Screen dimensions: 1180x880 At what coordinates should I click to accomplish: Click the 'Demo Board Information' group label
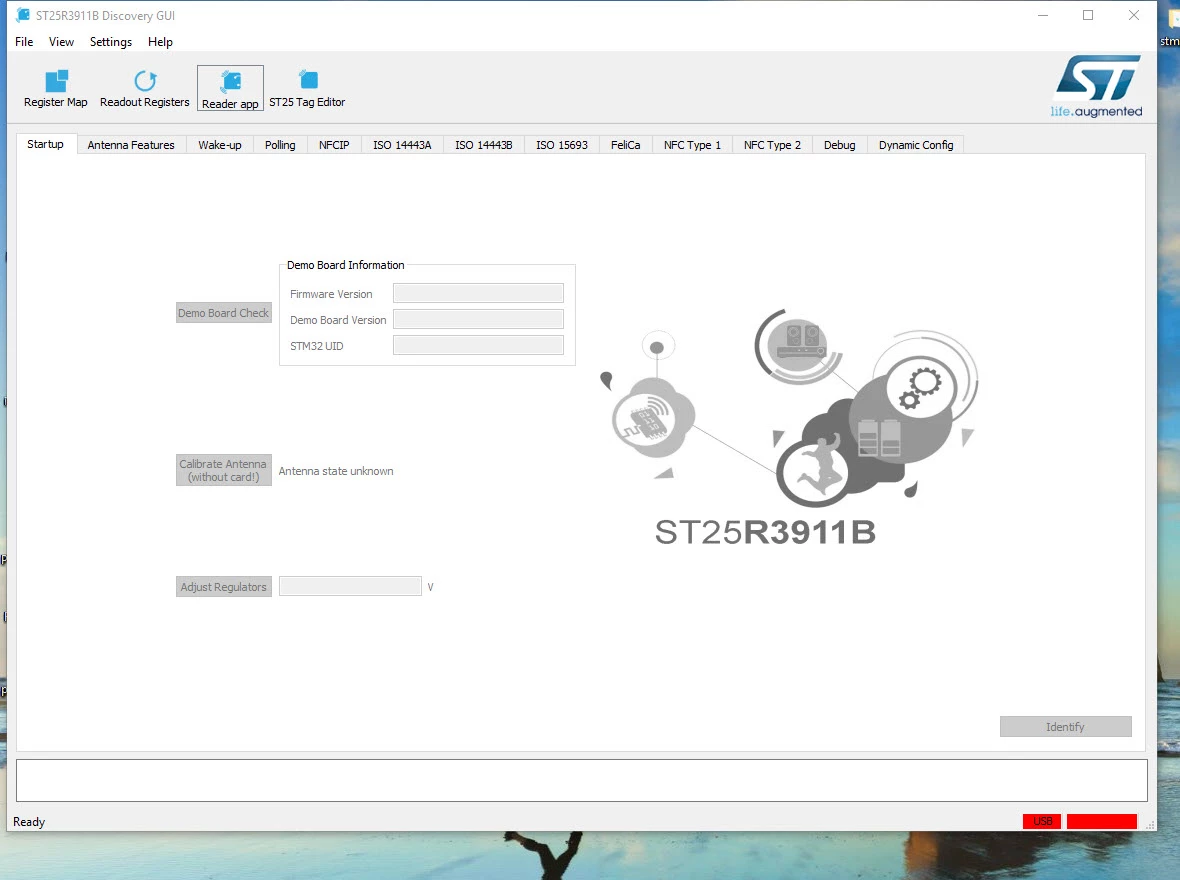click(x=345, y=265)
